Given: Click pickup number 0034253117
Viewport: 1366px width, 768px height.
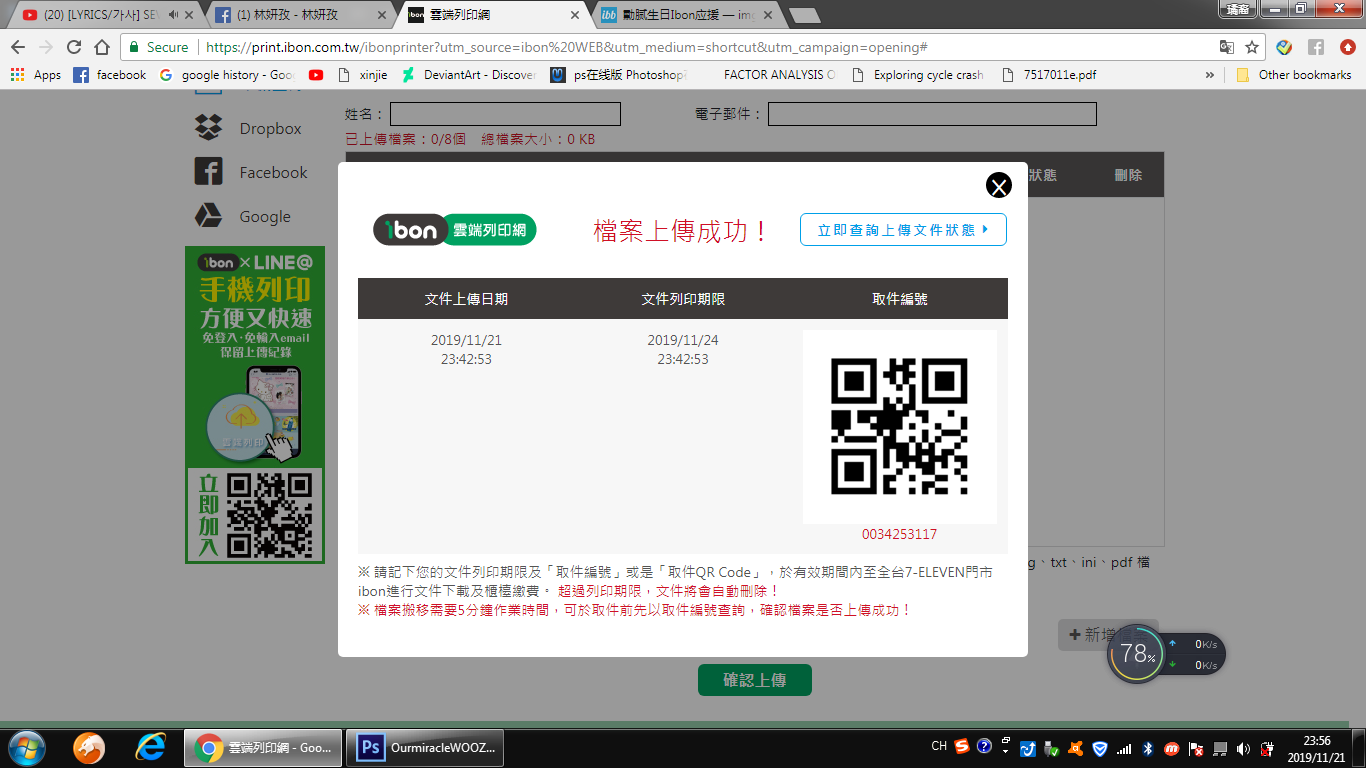Looking at the screenshot, I should (x=900, y=534).
